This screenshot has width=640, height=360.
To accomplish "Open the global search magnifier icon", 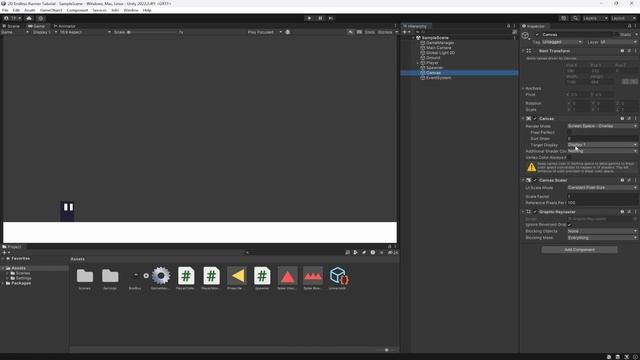I will tap(575, 18).
